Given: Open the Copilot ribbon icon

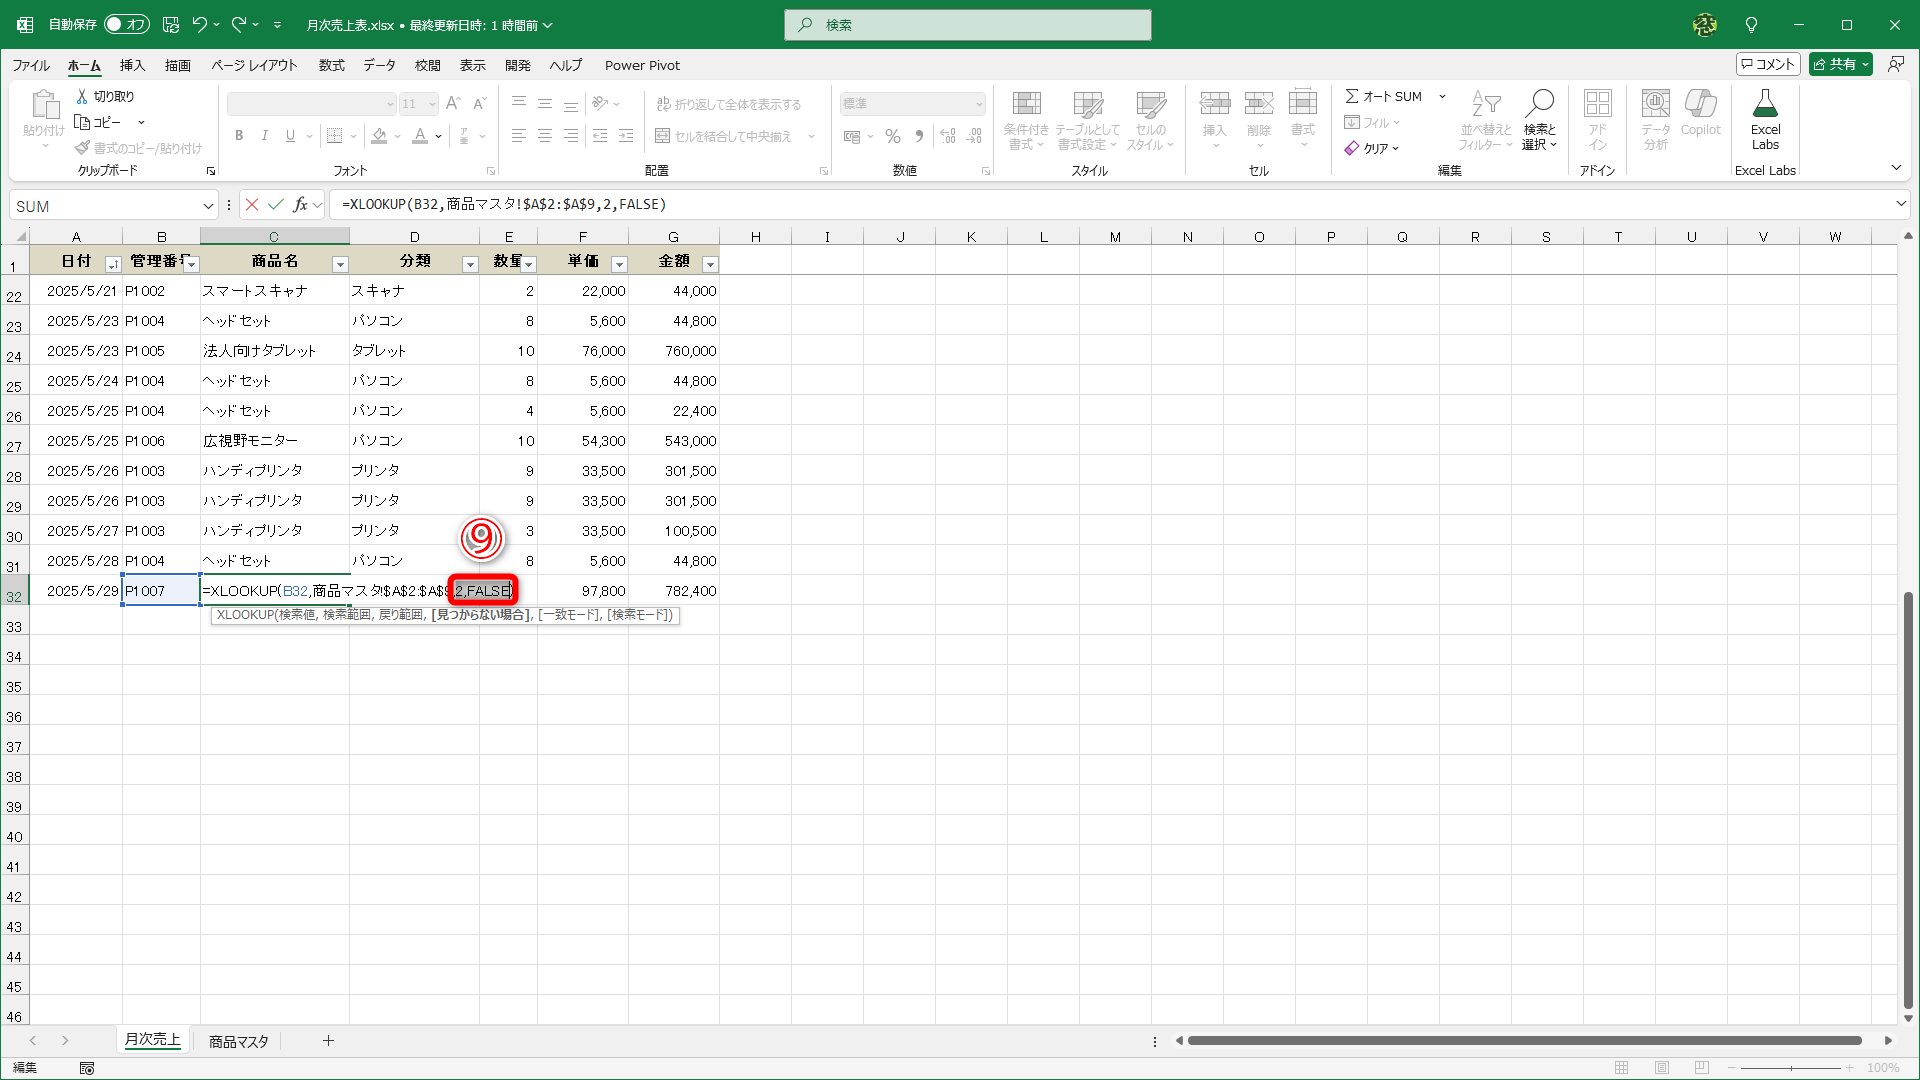Looking at the screenshot, I should [x=1700, y=104].
